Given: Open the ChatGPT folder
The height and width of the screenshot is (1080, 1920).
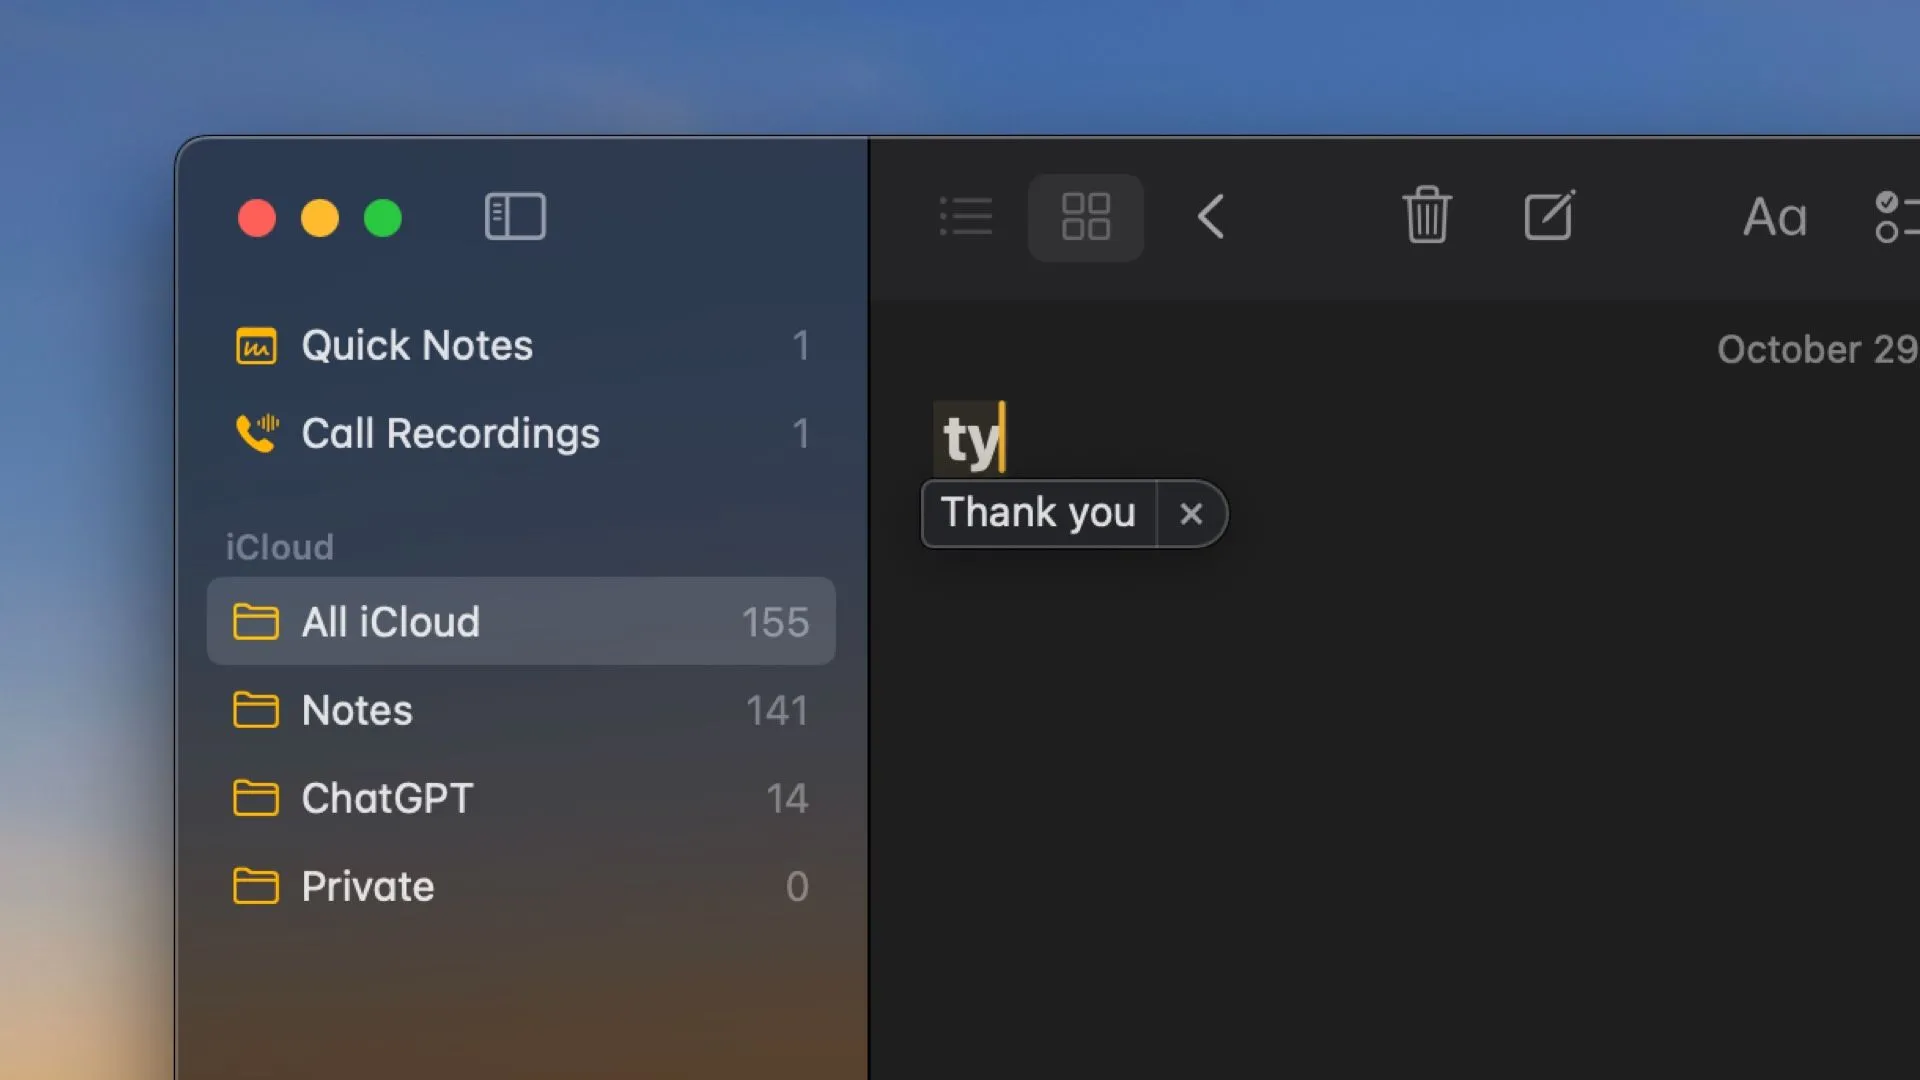Looking at the screenshot, I should tap(521, 798).
